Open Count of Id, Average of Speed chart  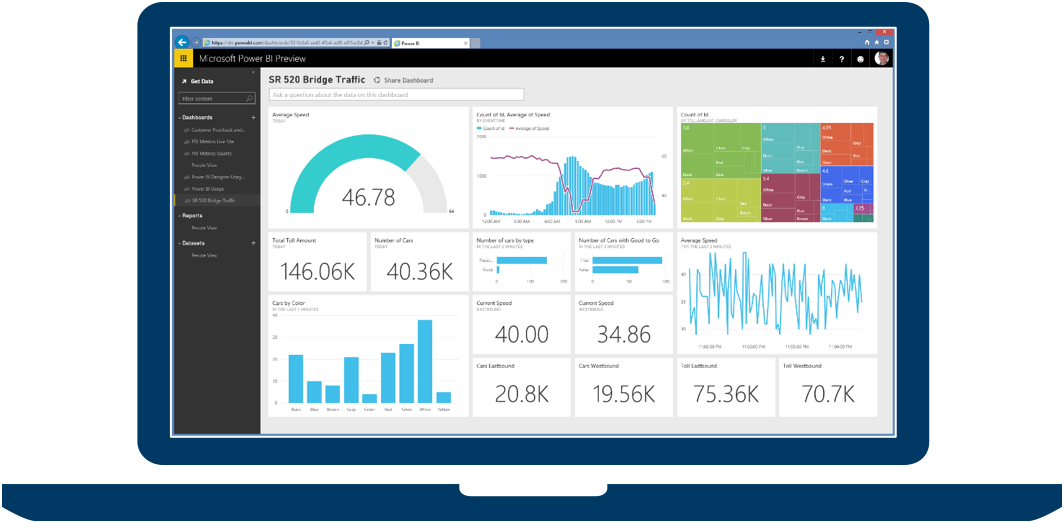click(x=572, y=167)
